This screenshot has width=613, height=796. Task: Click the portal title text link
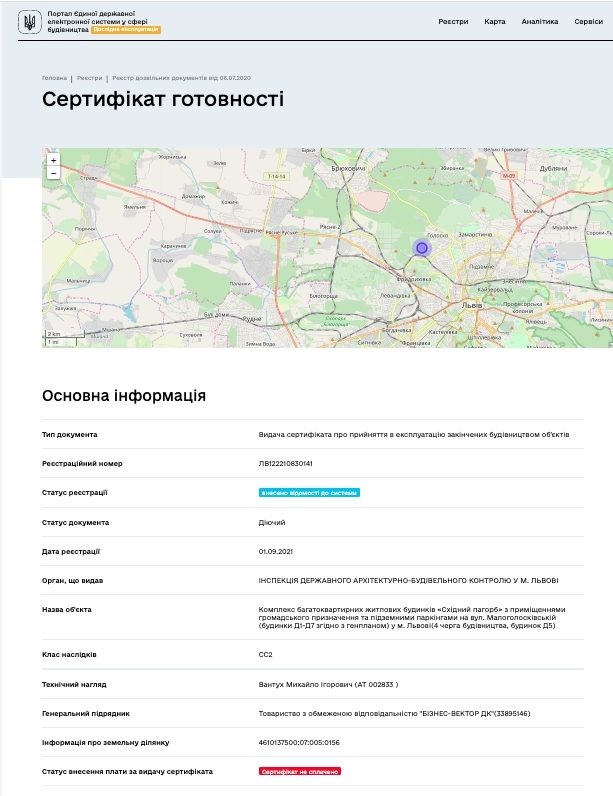coord(97,21)
